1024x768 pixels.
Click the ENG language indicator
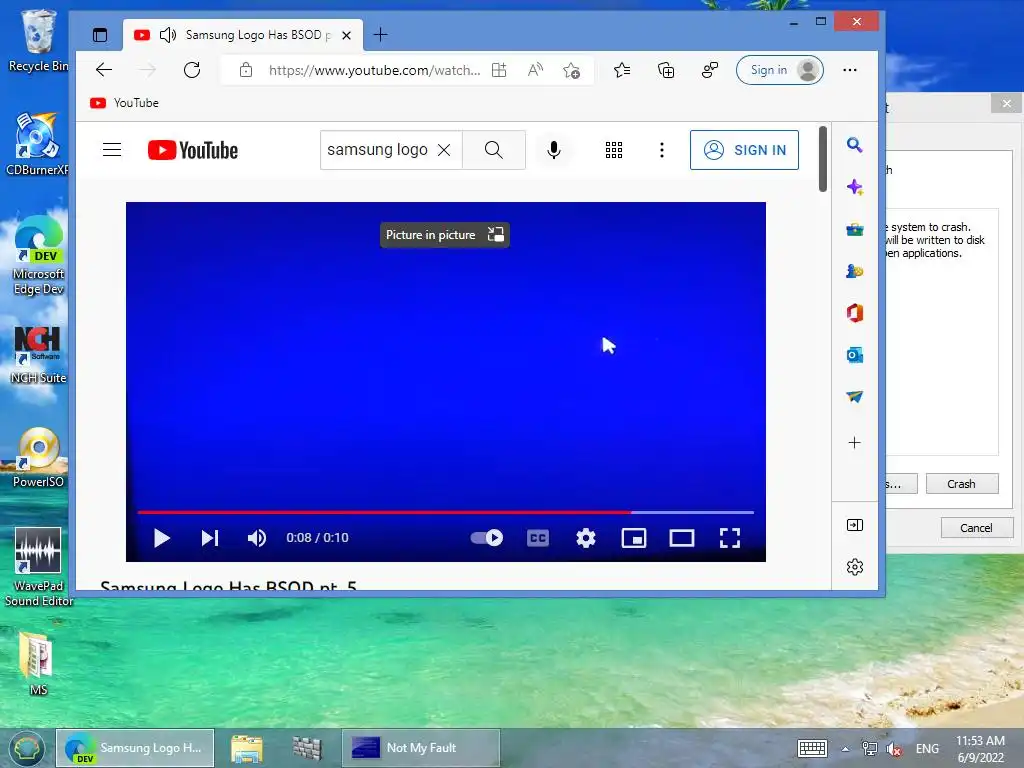point(927,748)
